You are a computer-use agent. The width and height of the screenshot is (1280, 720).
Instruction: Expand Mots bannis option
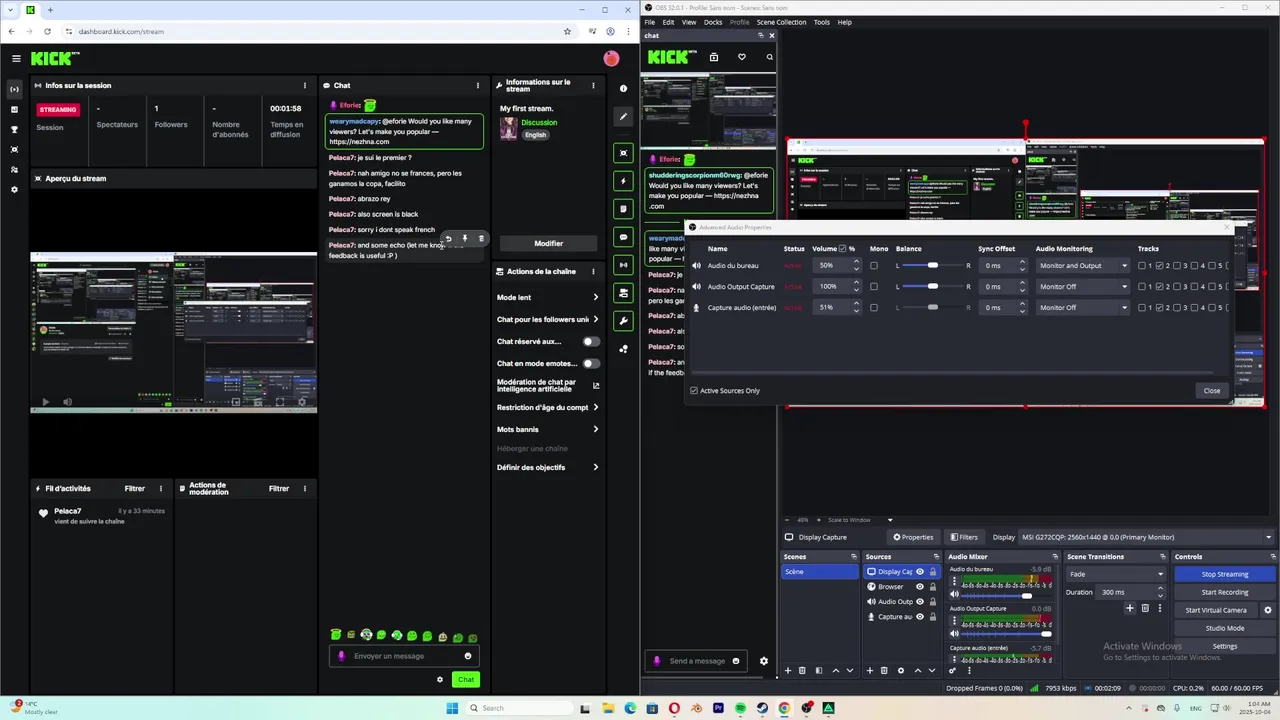pos(548,429)
